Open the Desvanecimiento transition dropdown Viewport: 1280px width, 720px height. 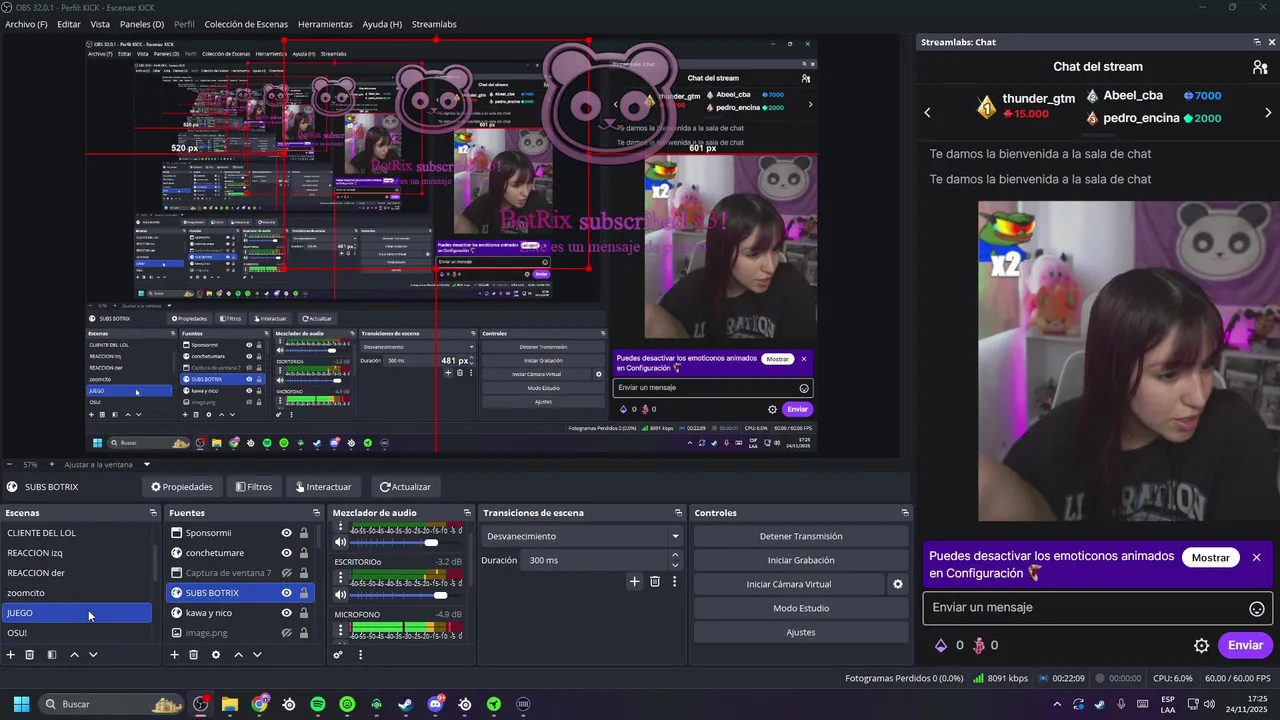[x=580, y=536]
